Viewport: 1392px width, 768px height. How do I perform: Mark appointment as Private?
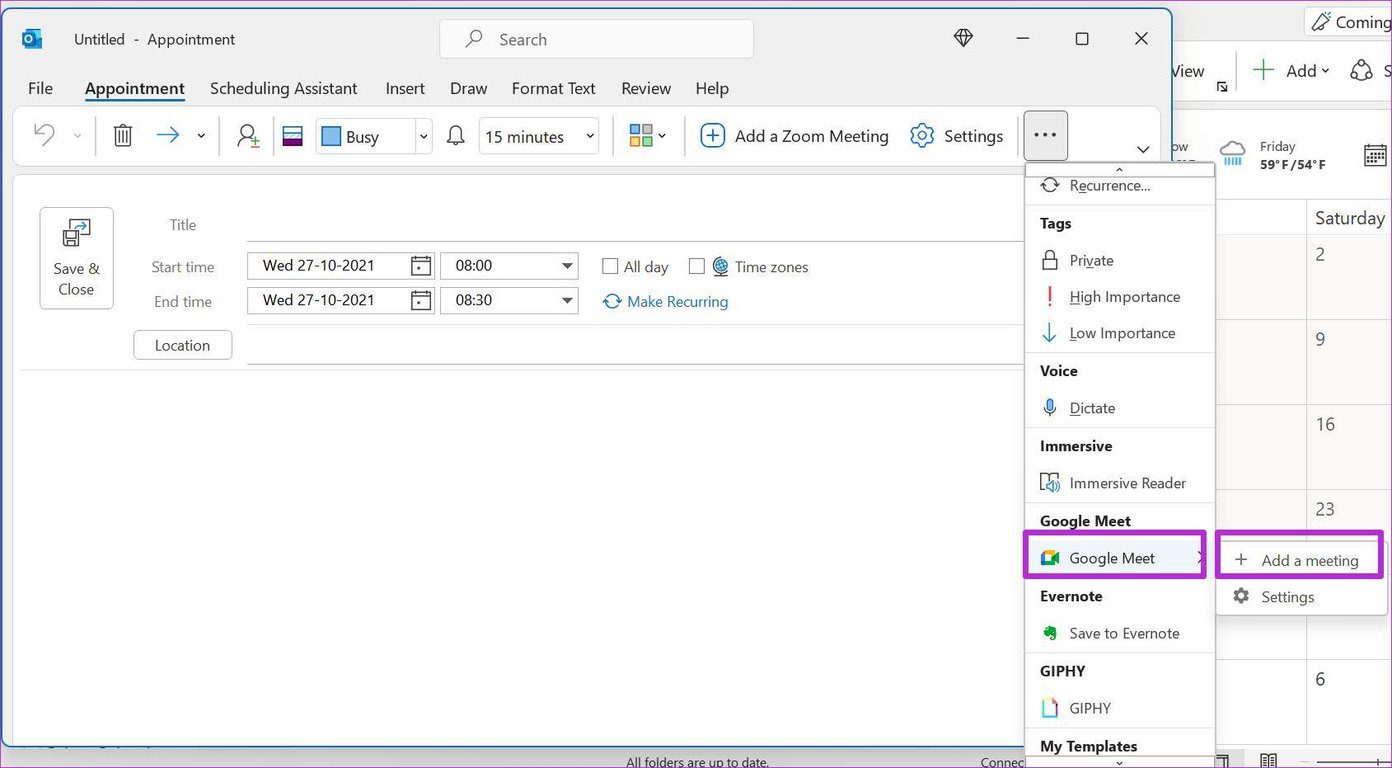(1120, 260)
